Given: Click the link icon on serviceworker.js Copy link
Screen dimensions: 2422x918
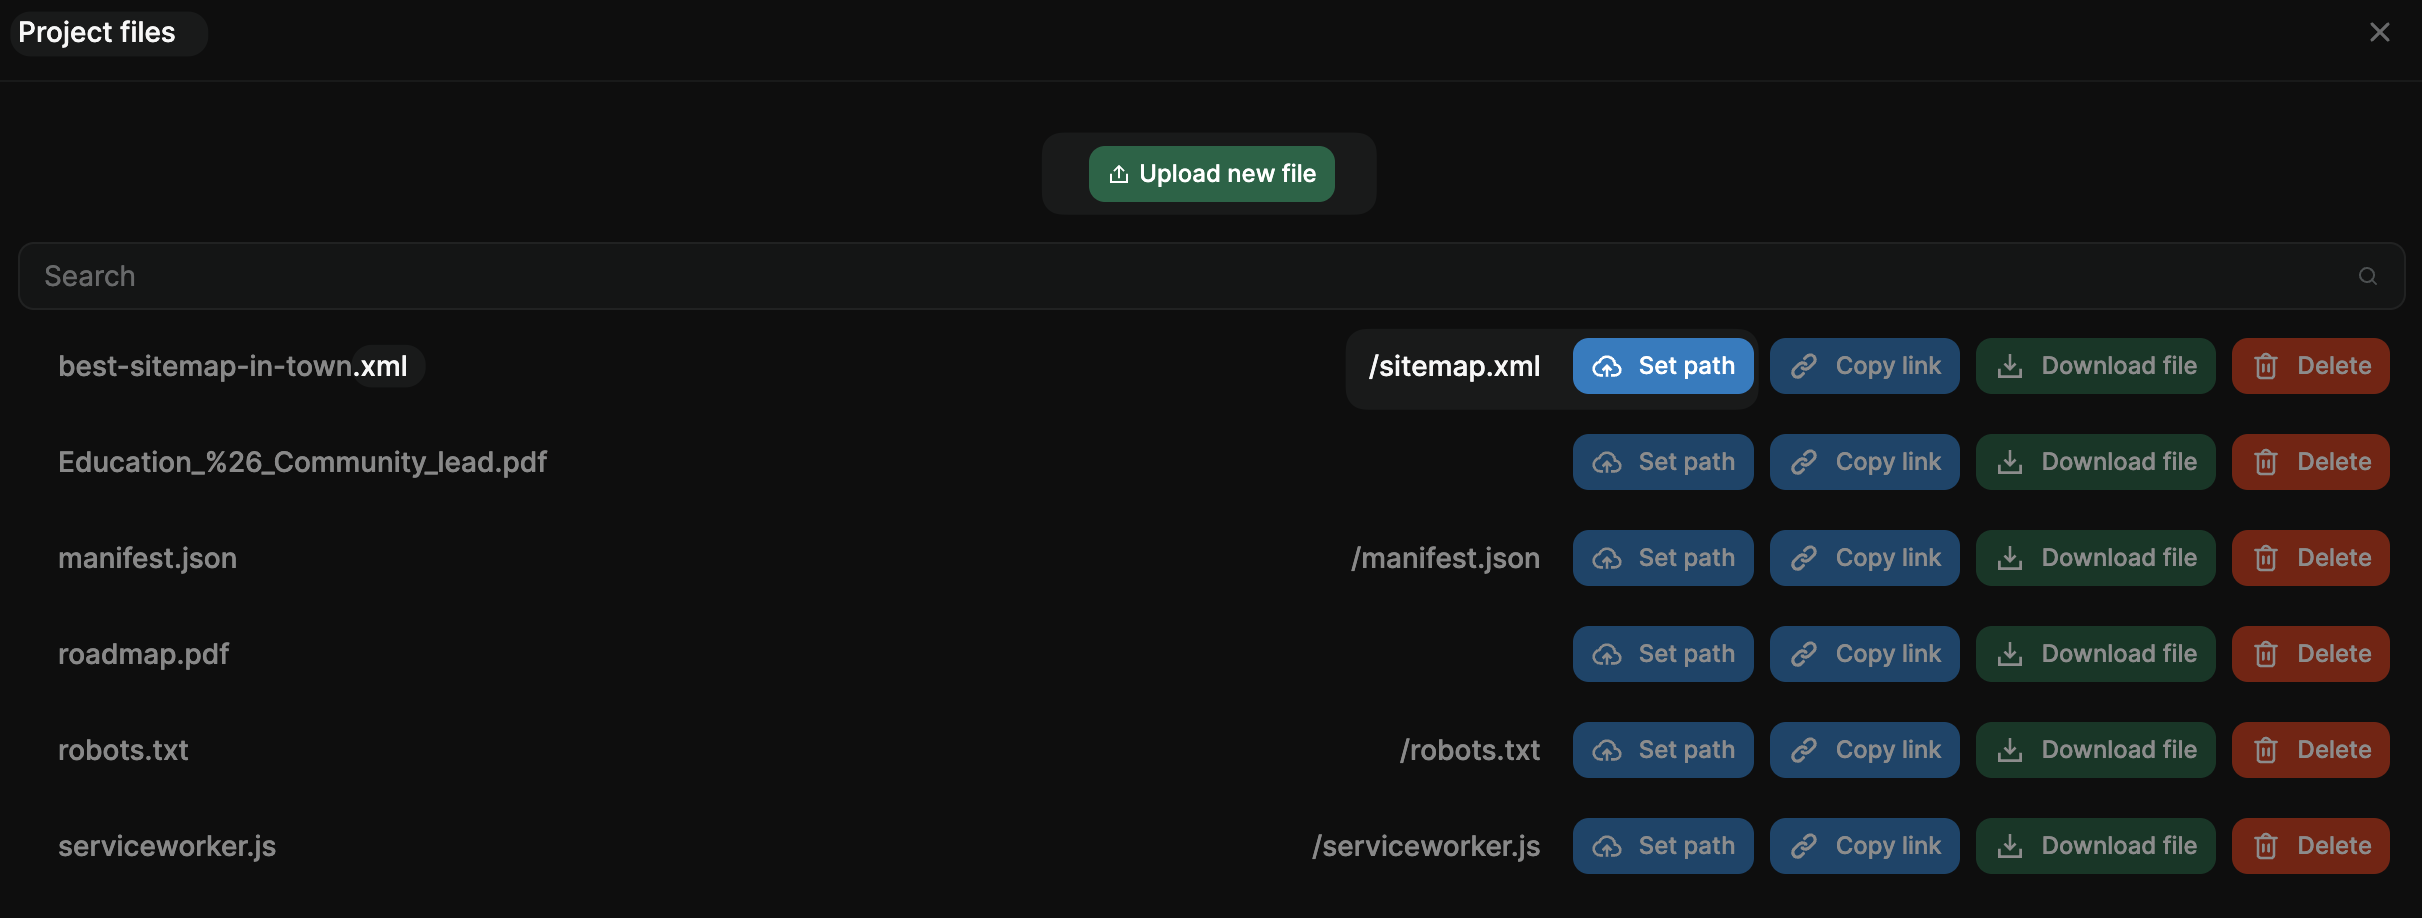Looking at the screenshot, I should [1805, 845].
